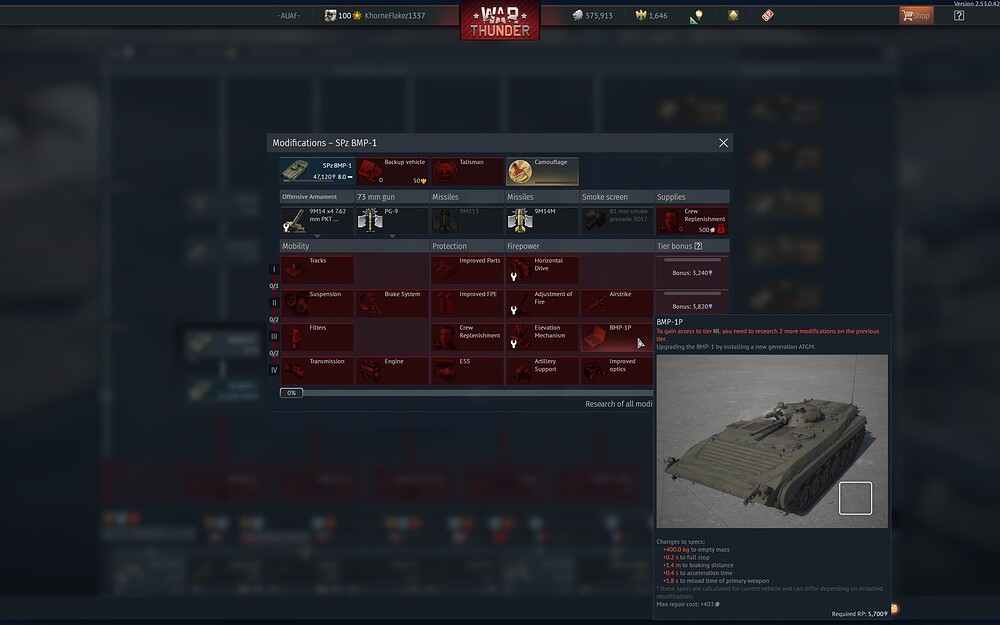The width and height of the screenshot is (1000, 625).
Task: Open the Camouflage option
Action: (x=542, y=171)
